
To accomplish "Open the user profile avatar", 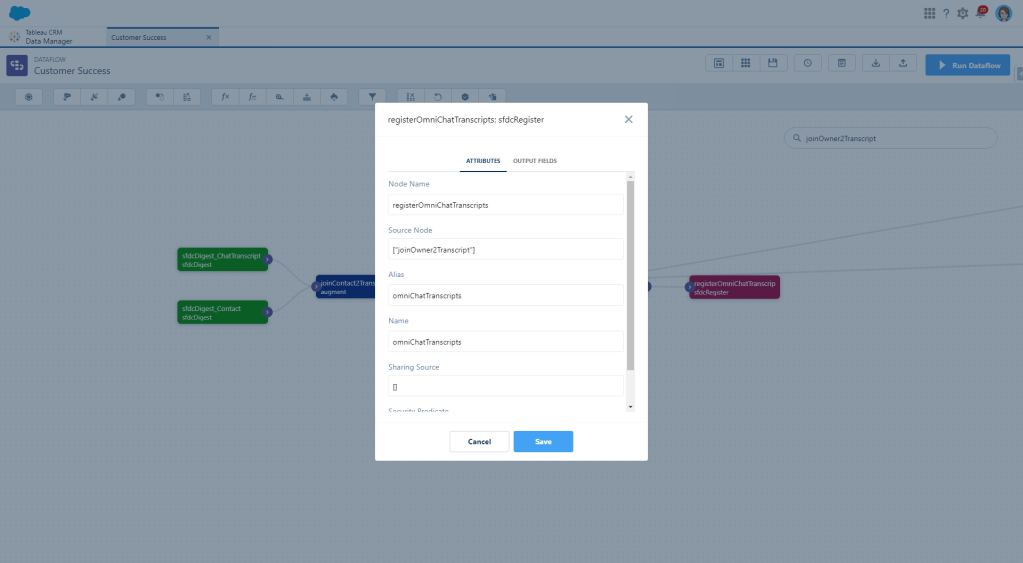I will point(1003,13).
